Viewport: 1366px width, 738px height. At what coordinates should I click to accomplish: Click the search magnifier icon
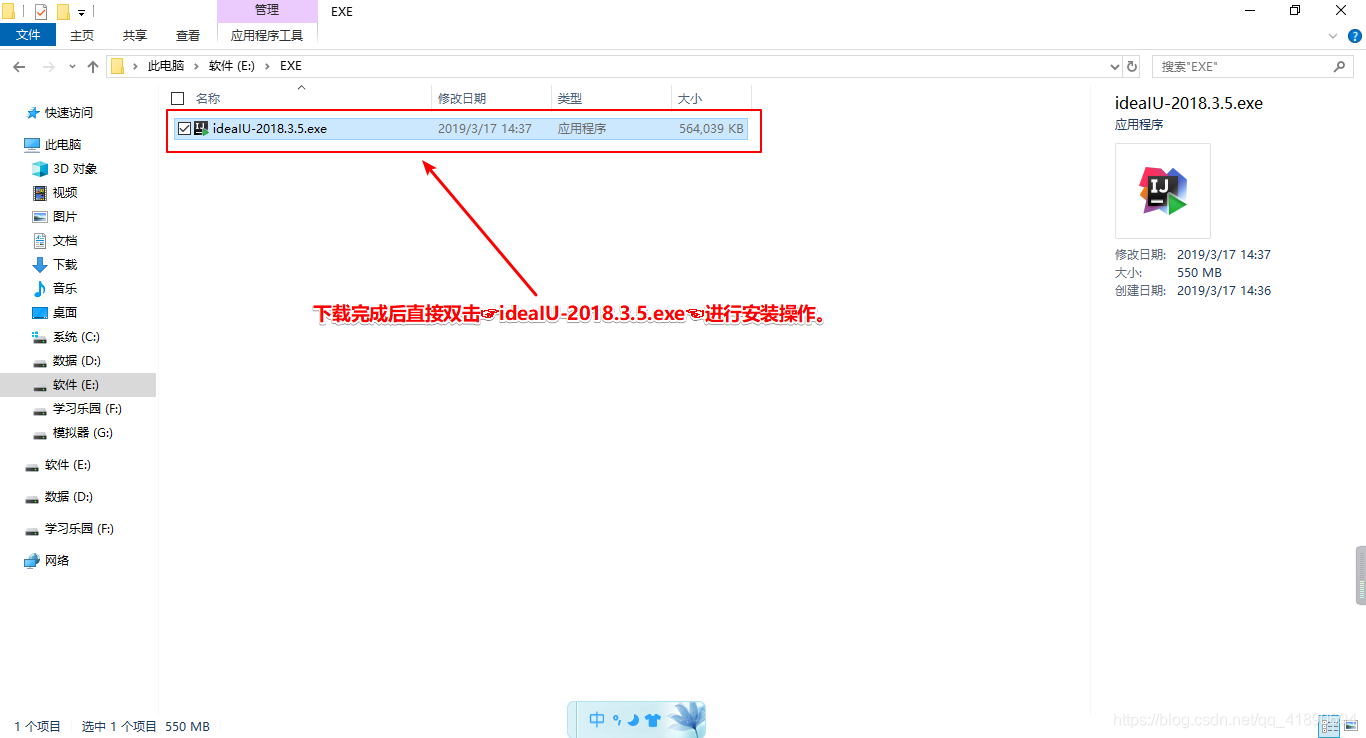coord(1340,66)
